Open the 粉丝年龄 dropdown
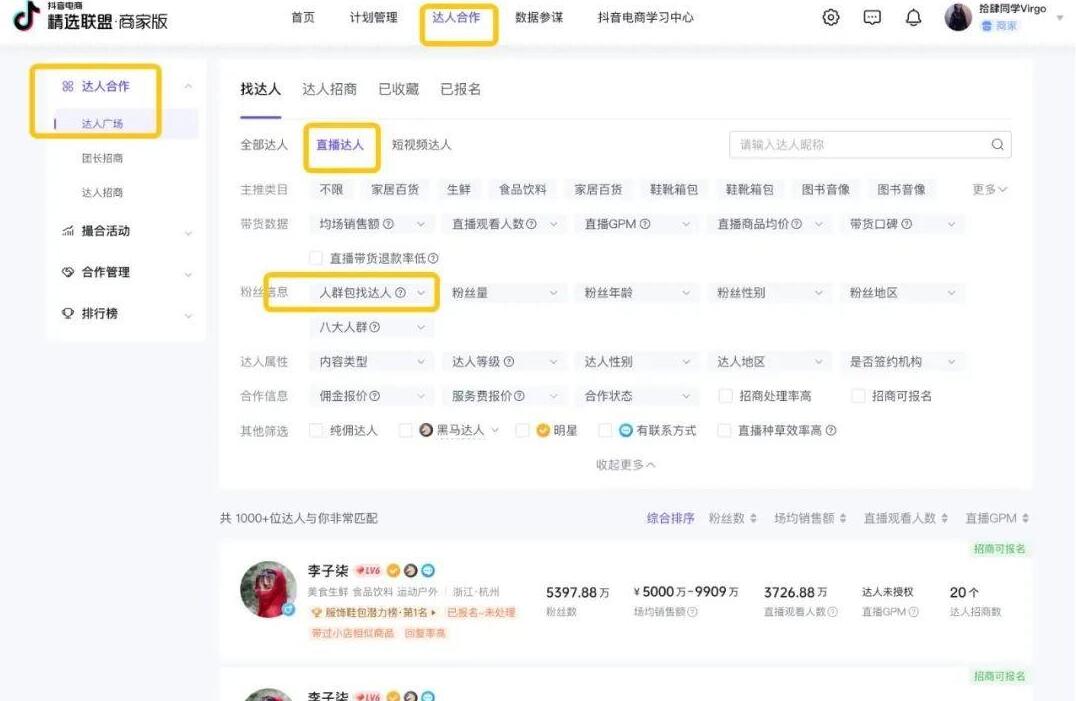 (637, 293)
